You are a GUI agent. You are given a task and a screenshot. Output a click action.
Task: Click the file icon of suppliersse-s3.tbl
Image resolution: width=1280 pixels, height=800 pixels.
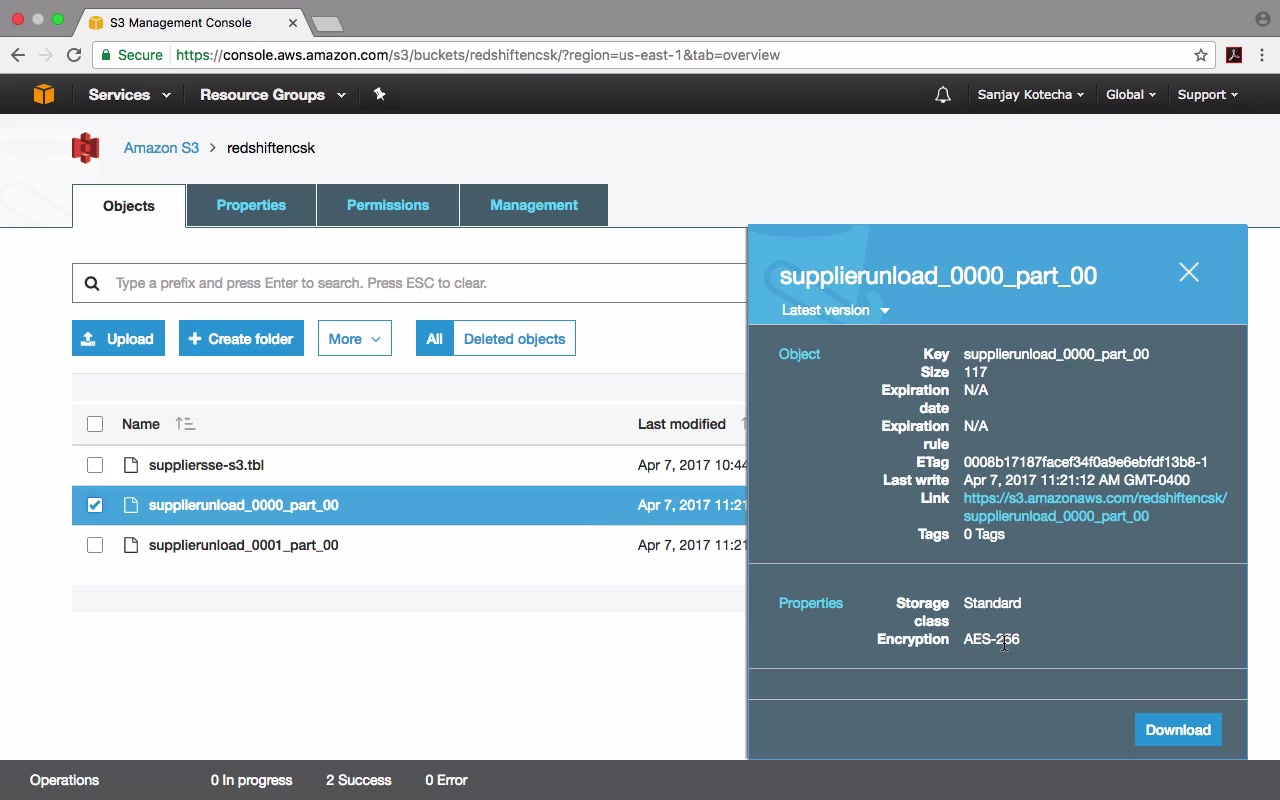click(130, 465)
